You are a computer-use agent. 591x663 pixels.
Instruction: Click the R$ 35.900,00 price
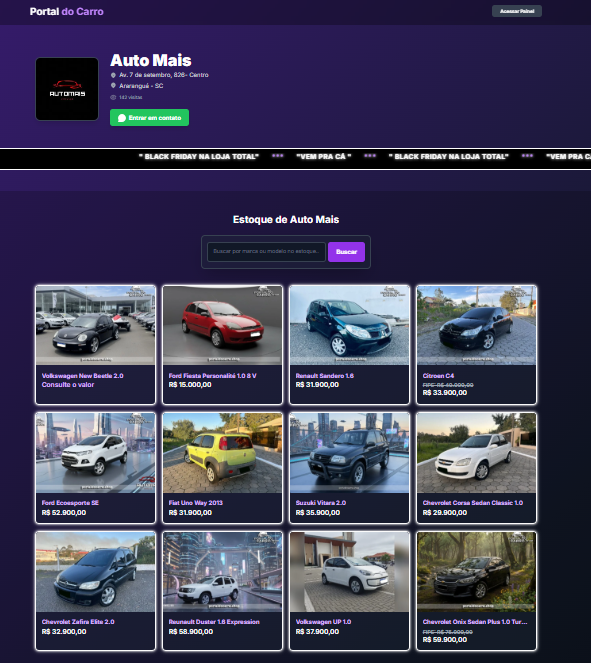(x=318, y=512)
